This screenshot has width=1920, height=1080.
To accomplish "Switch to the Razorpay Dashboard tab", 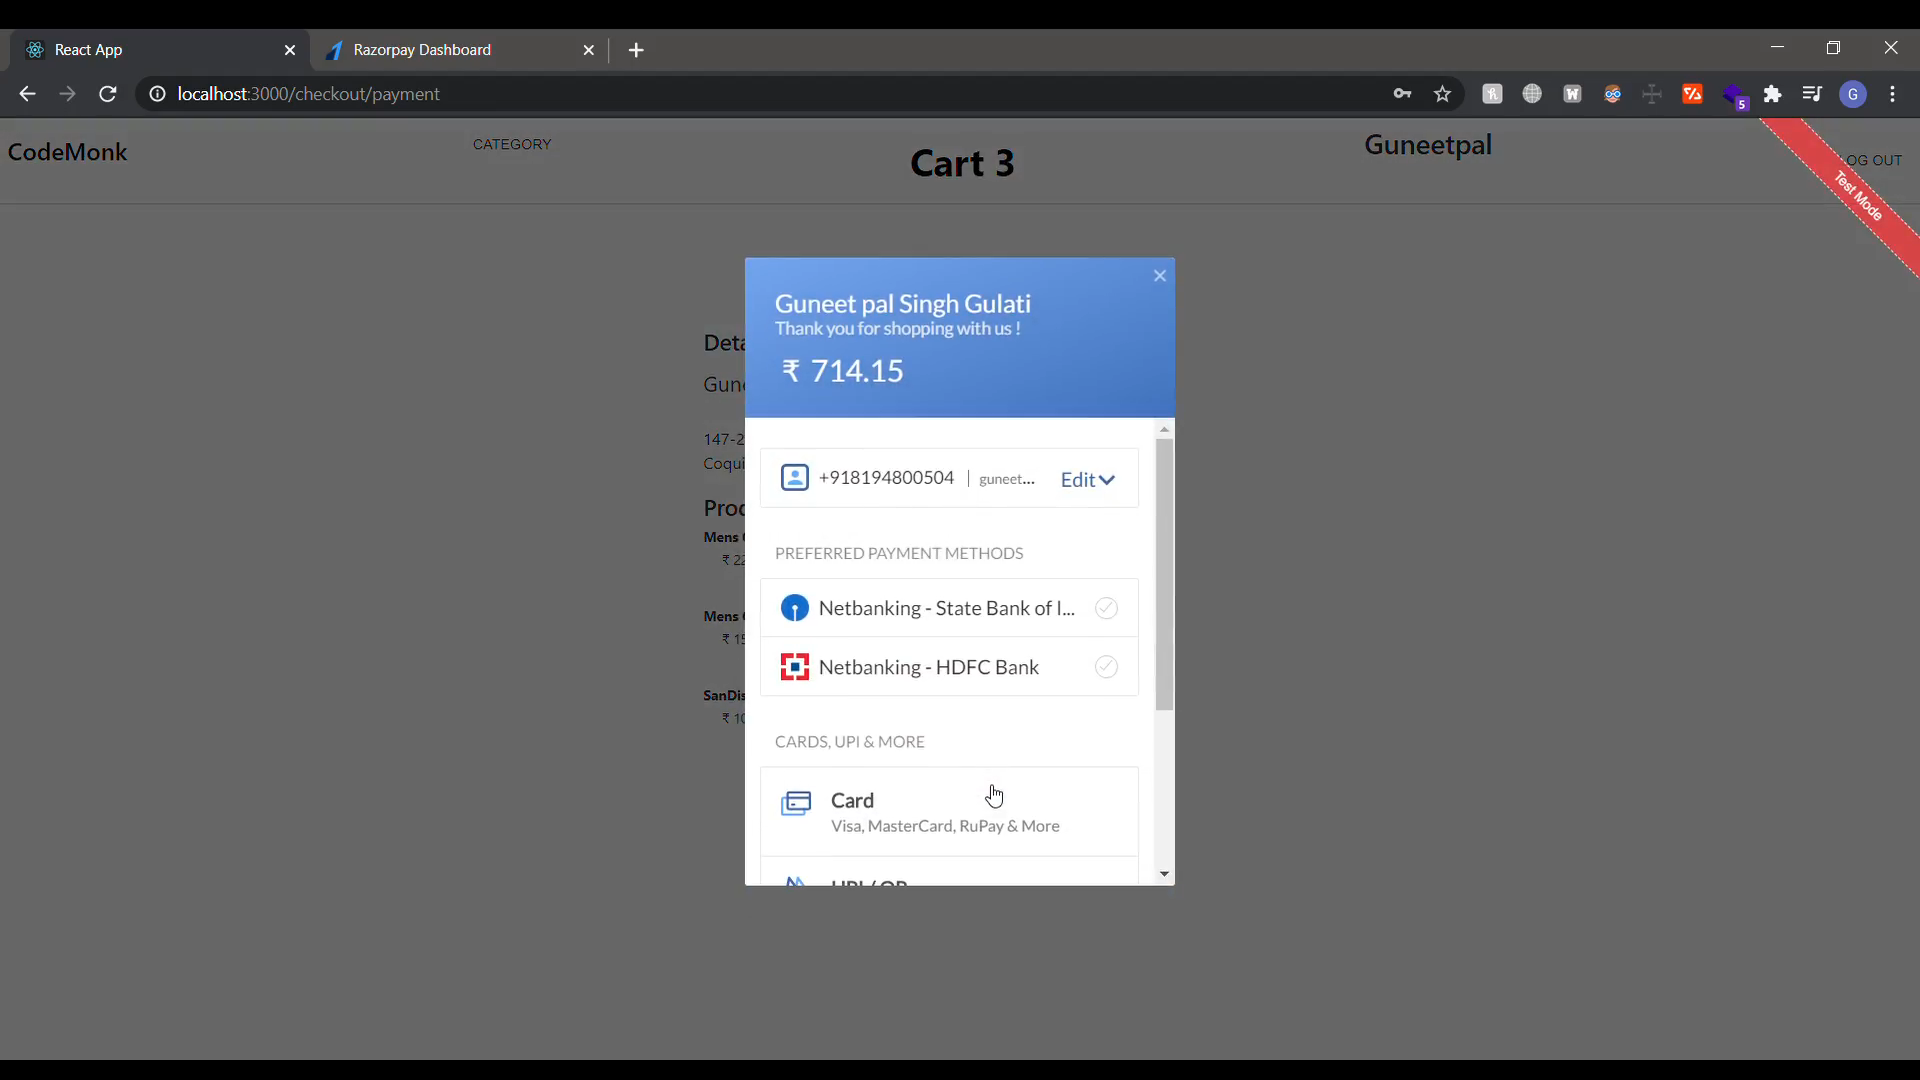I will point(430,50).
